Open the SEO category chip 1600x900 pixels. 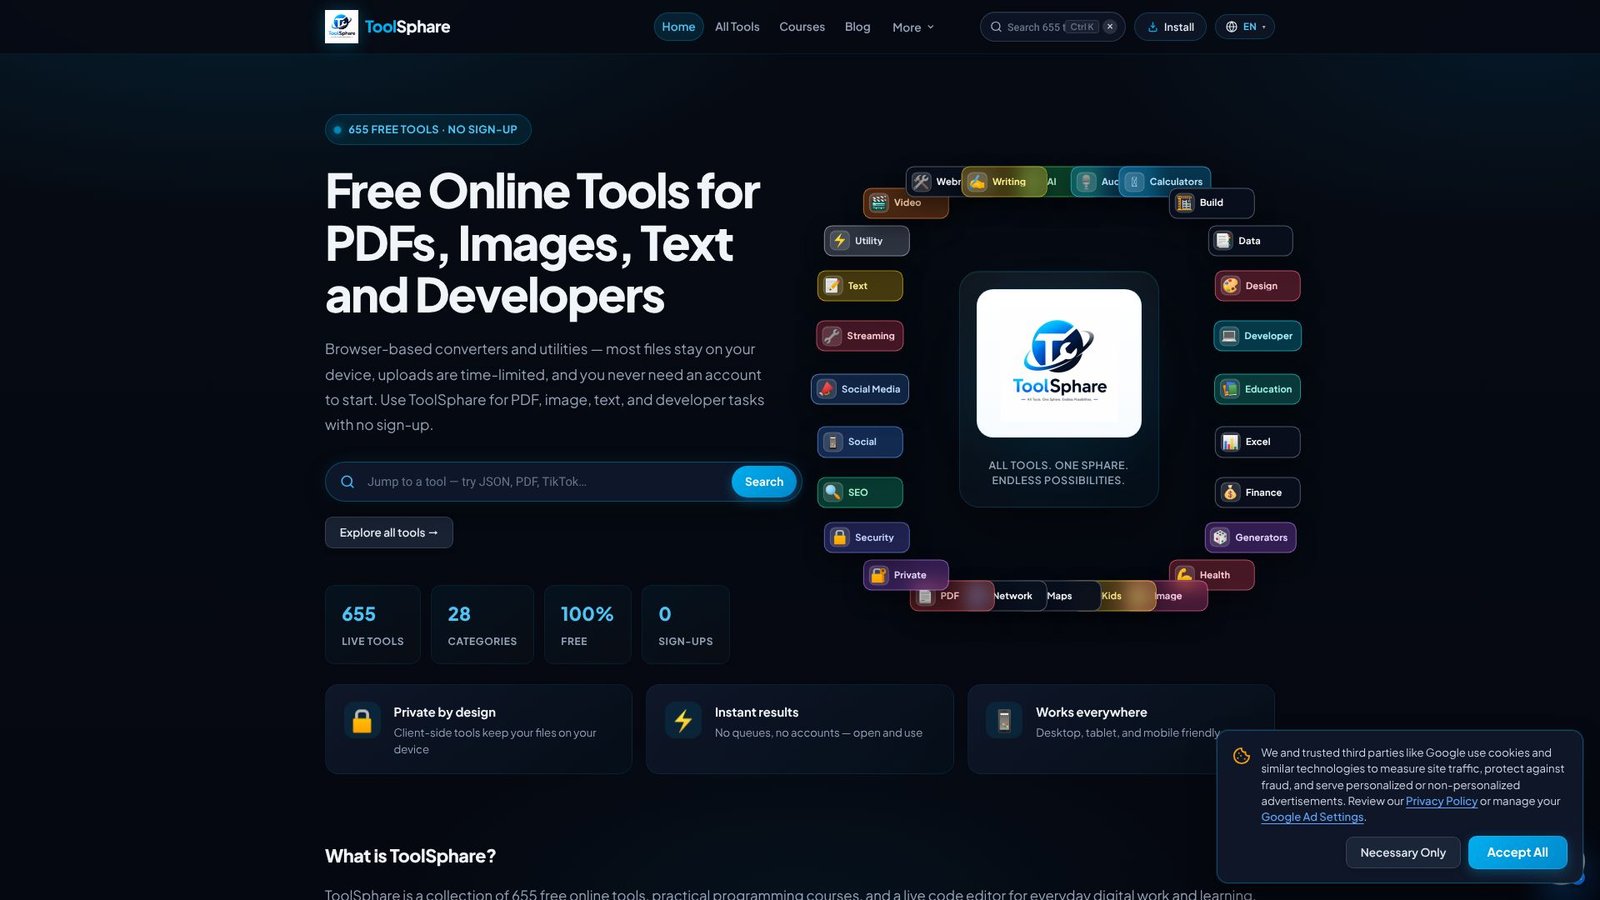[x=860, y=493]
